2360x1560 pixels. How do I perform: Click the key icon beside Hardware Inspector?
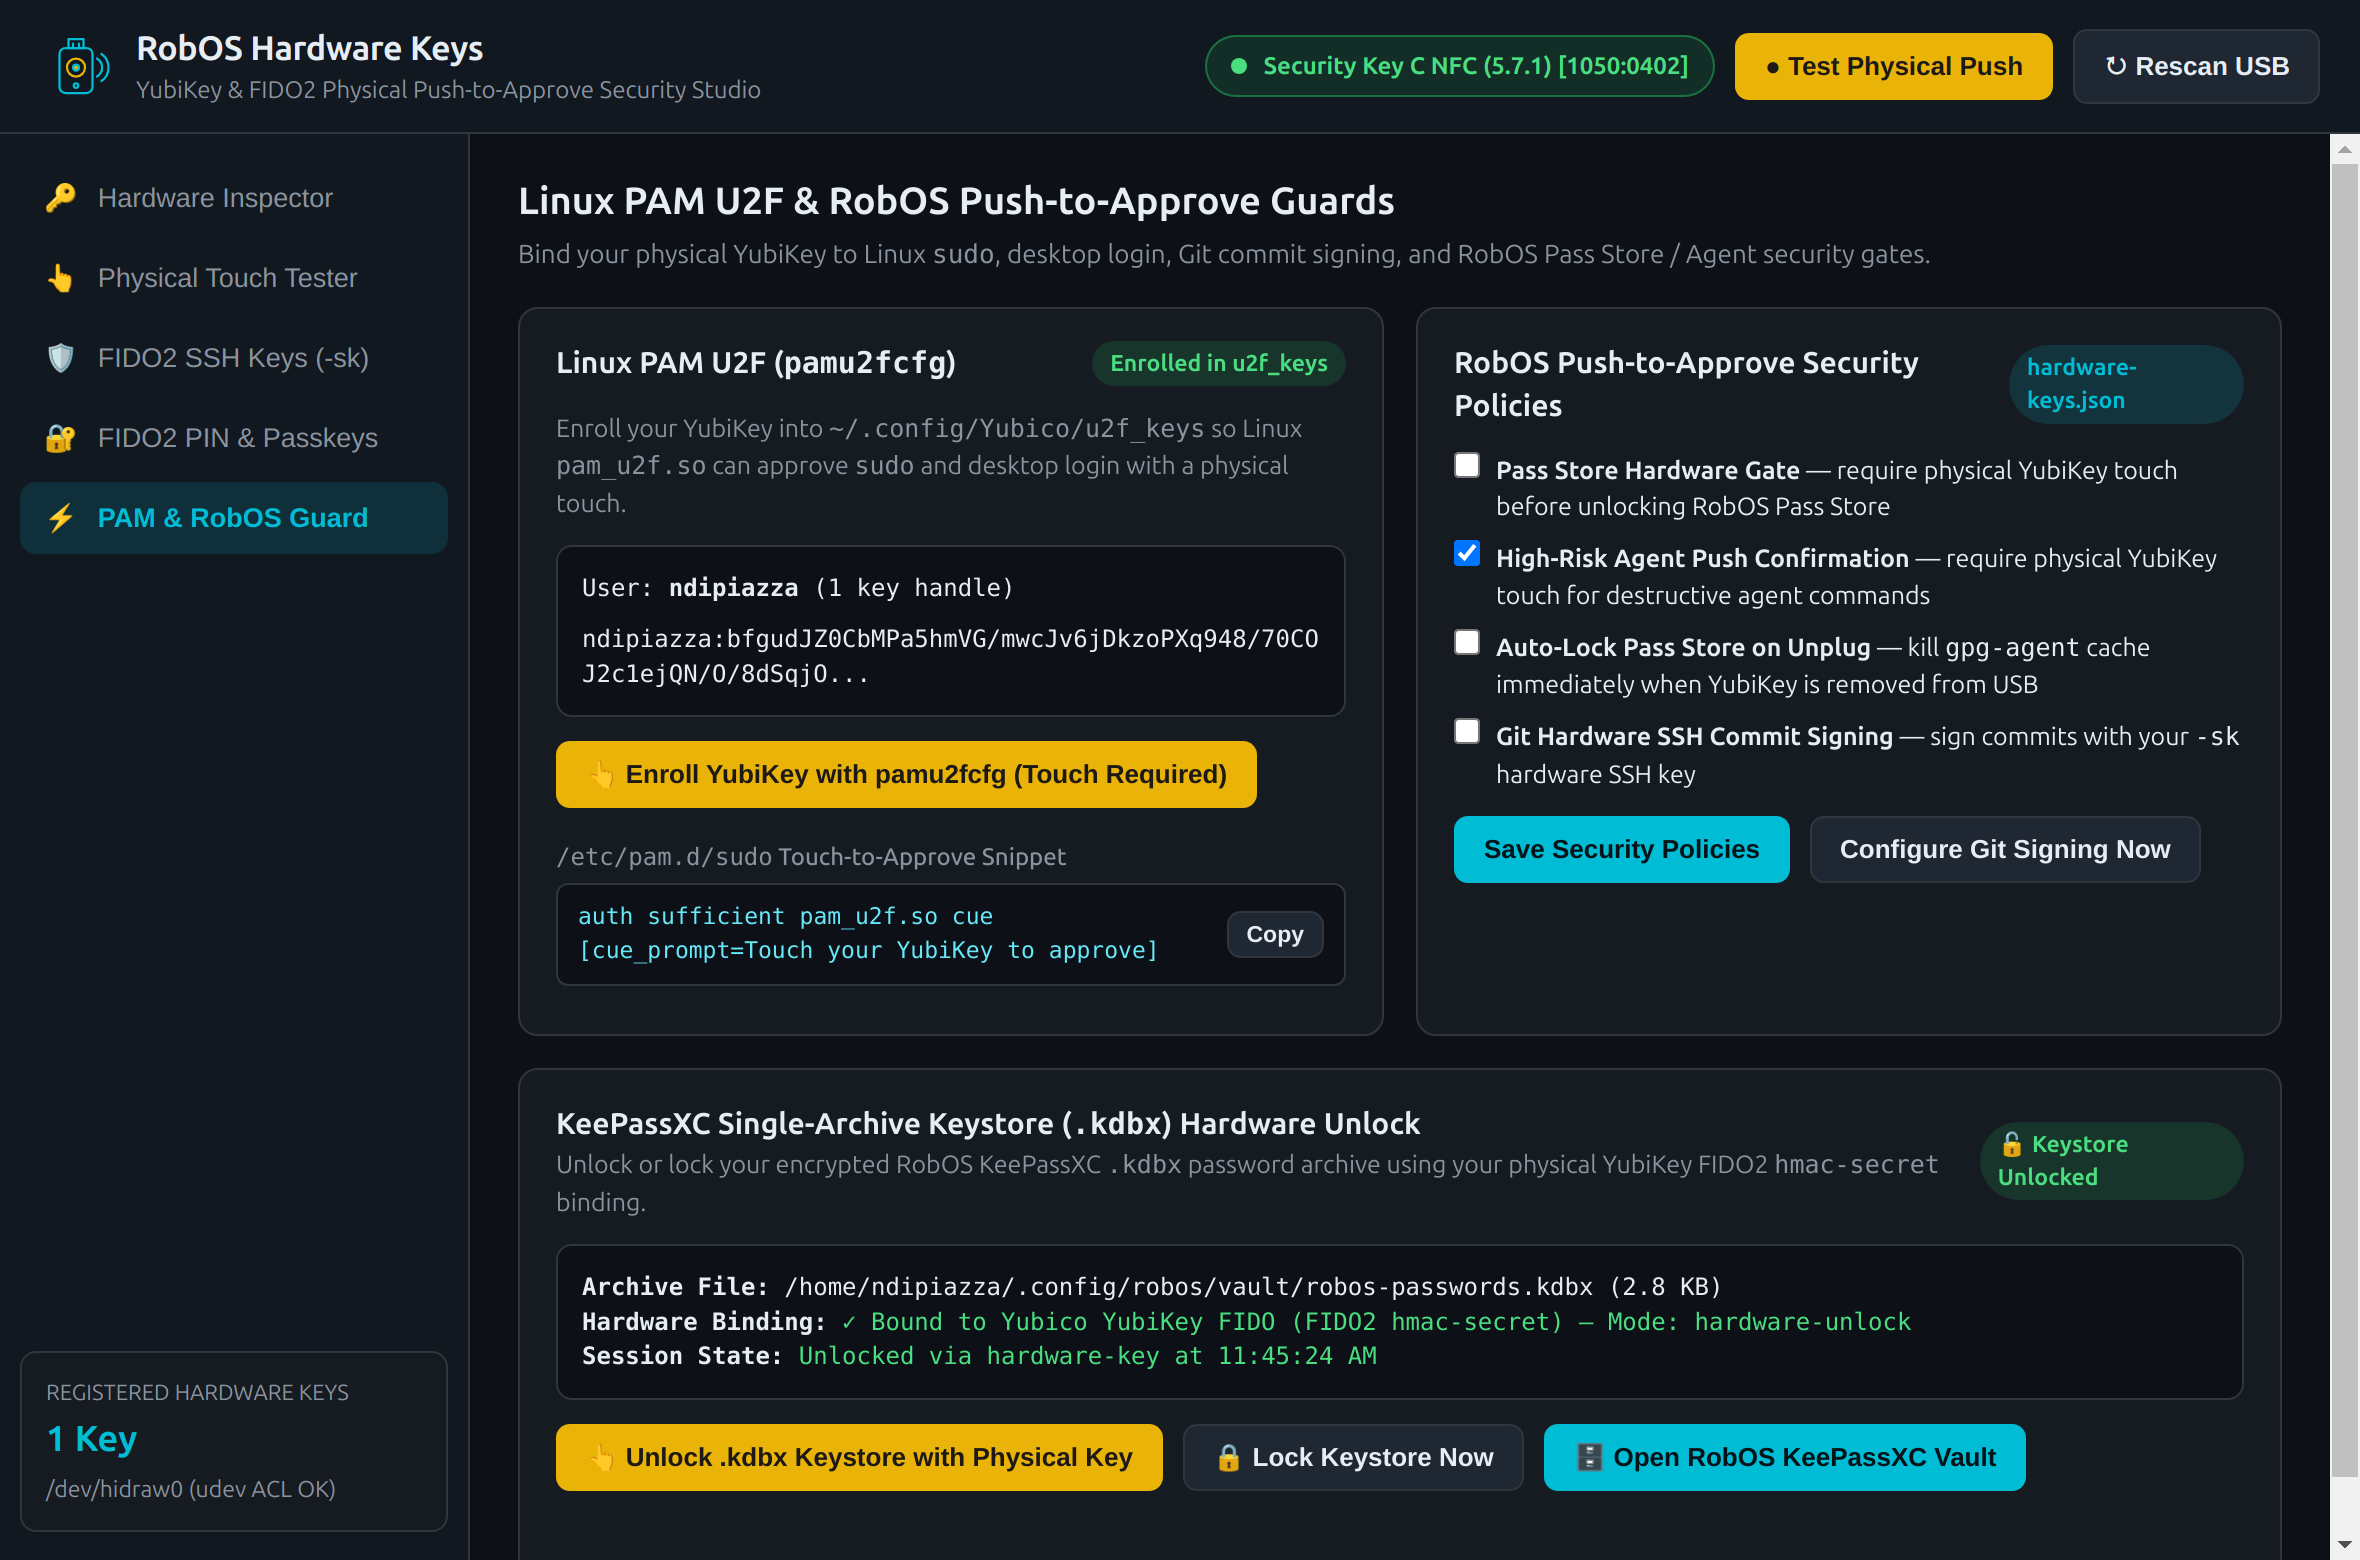pyautogui.click(x=61, y=198)
